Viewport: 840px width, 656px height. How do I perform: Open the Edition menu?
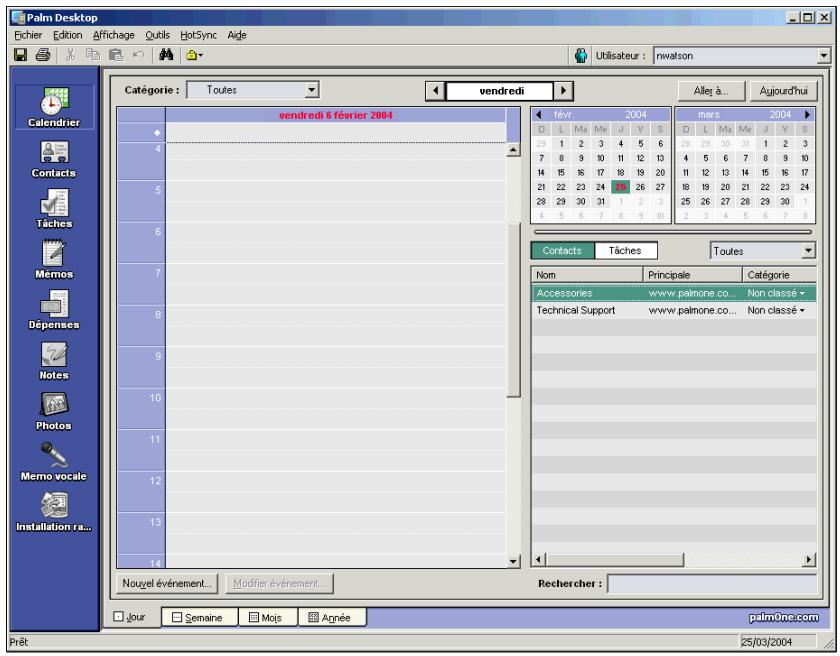pyautogui.click(x=68, y=35)
